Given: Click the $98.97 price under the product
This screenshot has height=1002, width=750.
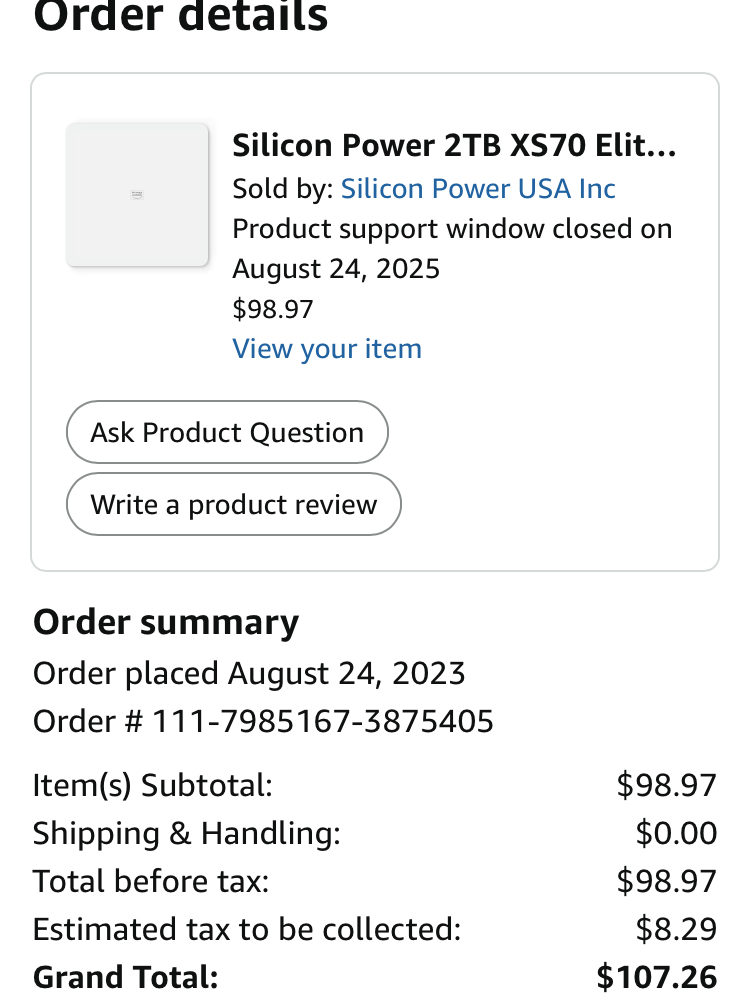Looking at the screenshot, I should tap(273, 309).
